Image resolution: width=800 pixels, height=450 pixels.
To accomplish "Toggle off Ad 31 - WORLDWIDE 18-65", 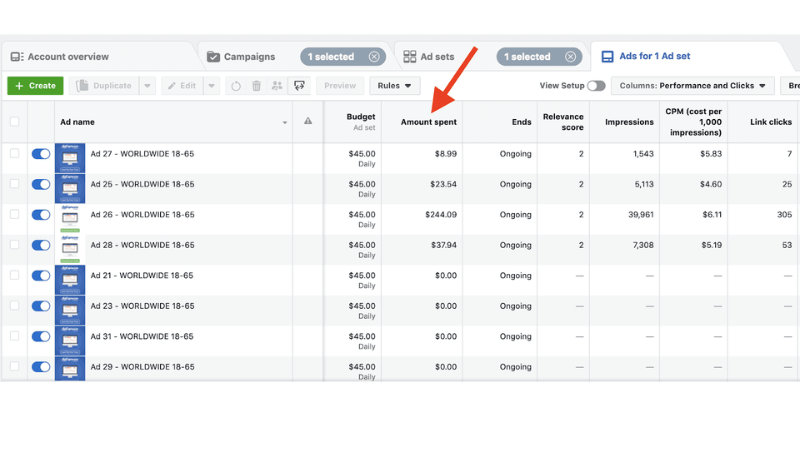I will click(x=41, y=337).
